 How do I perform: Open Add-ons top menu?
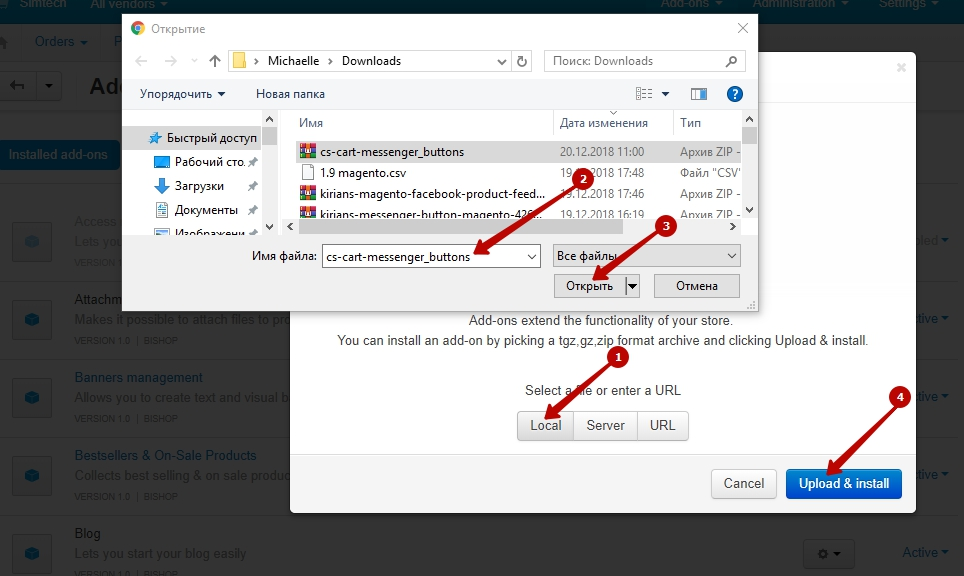click(691, 4)
